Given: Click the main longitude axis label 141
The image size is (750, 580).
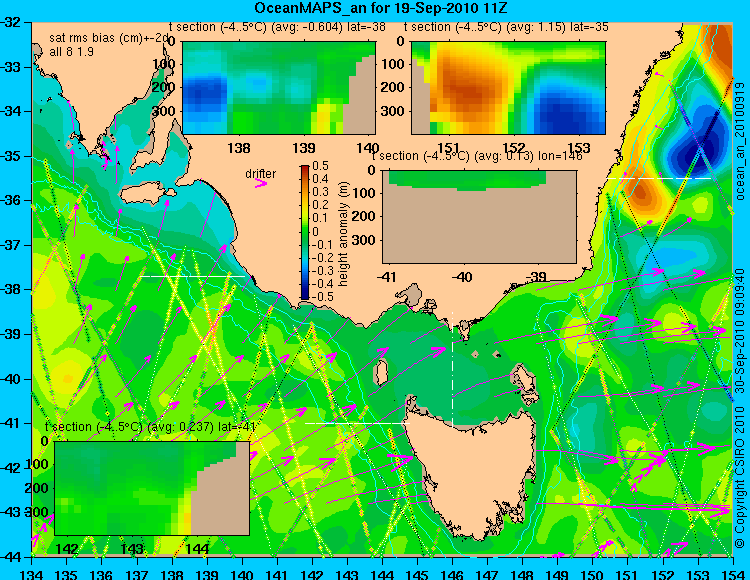Looking at the screenshot, I should 277,574.
